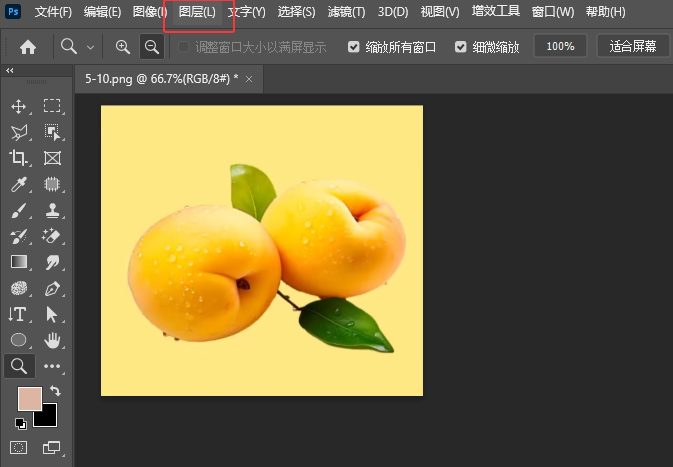Select the Spot Healing patch tool

click(x=52, y=185)
